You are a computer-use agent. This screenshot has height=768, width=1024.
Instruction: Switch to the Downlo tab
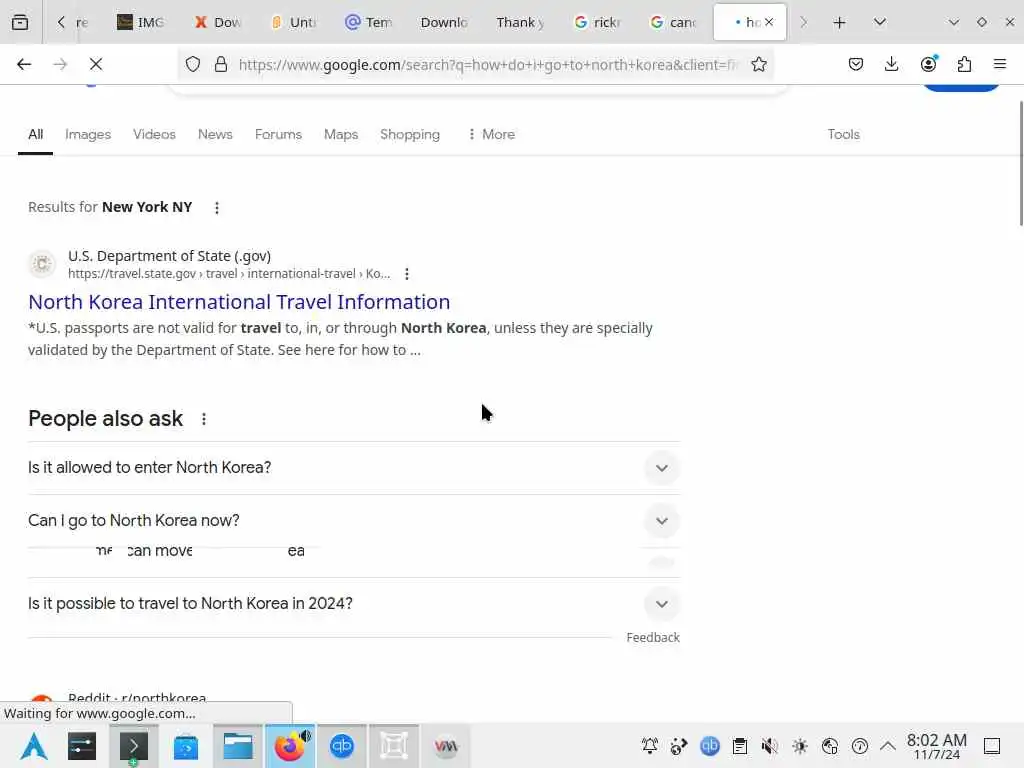(x=444, y=22)
